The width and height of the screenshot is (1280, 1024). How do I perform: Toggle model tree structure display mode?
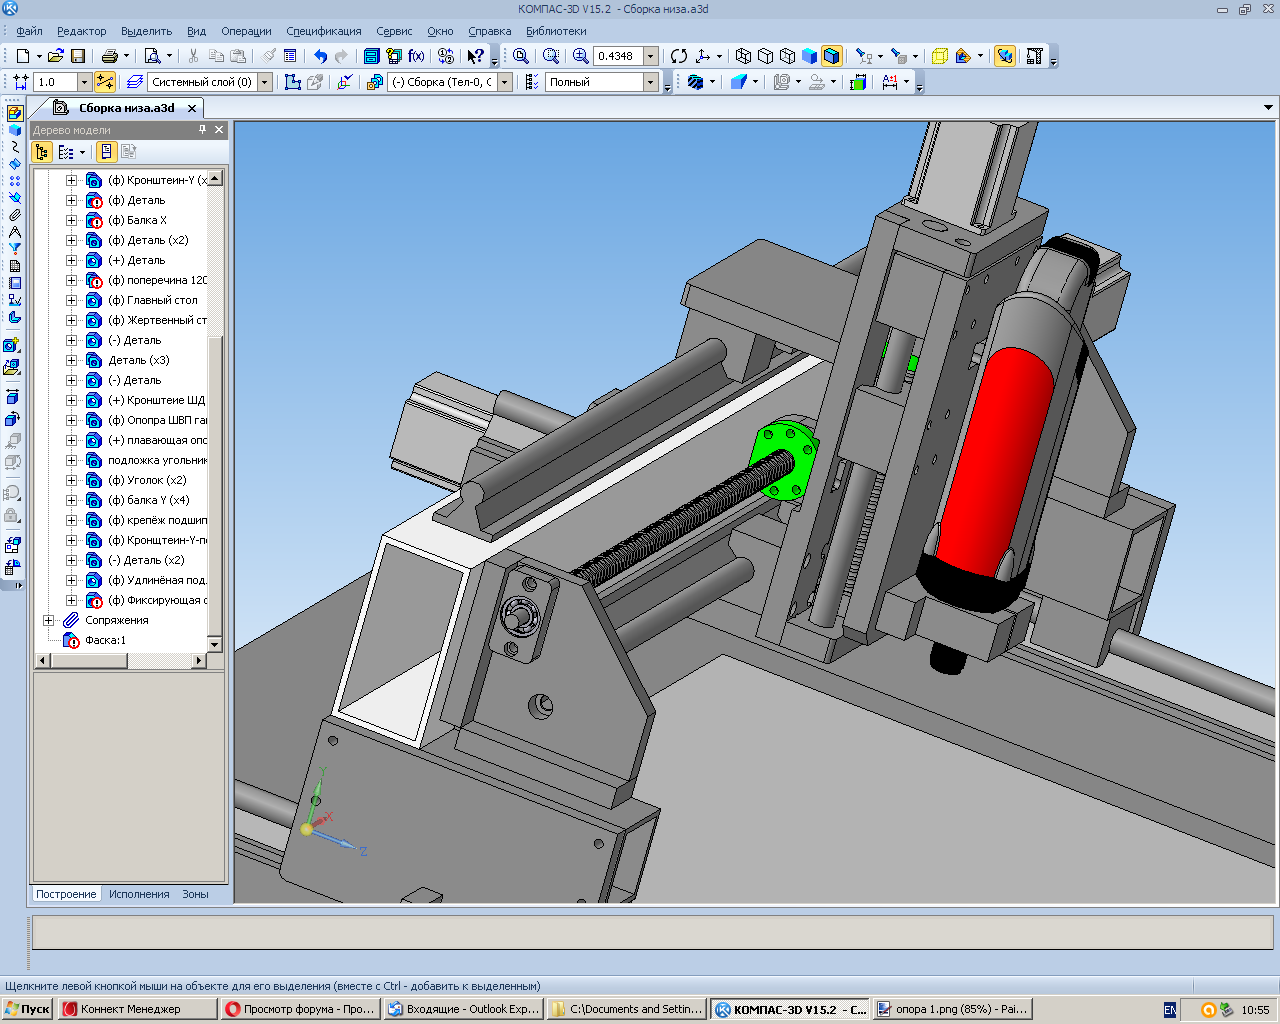coord(42,152)
